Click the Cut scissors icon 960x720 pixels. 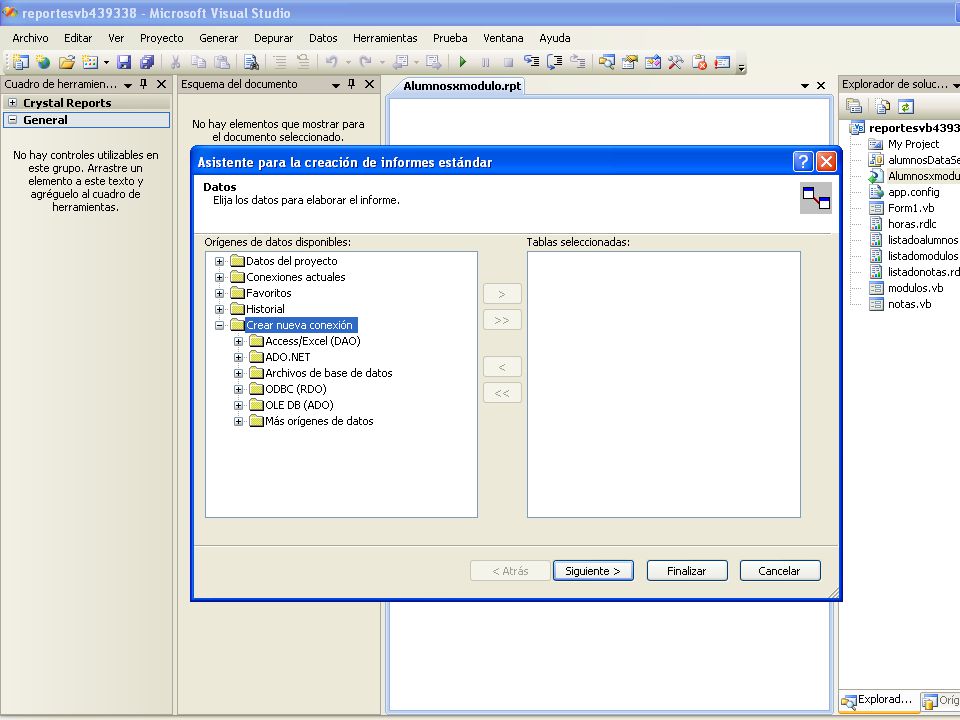[x=175, y=62]
